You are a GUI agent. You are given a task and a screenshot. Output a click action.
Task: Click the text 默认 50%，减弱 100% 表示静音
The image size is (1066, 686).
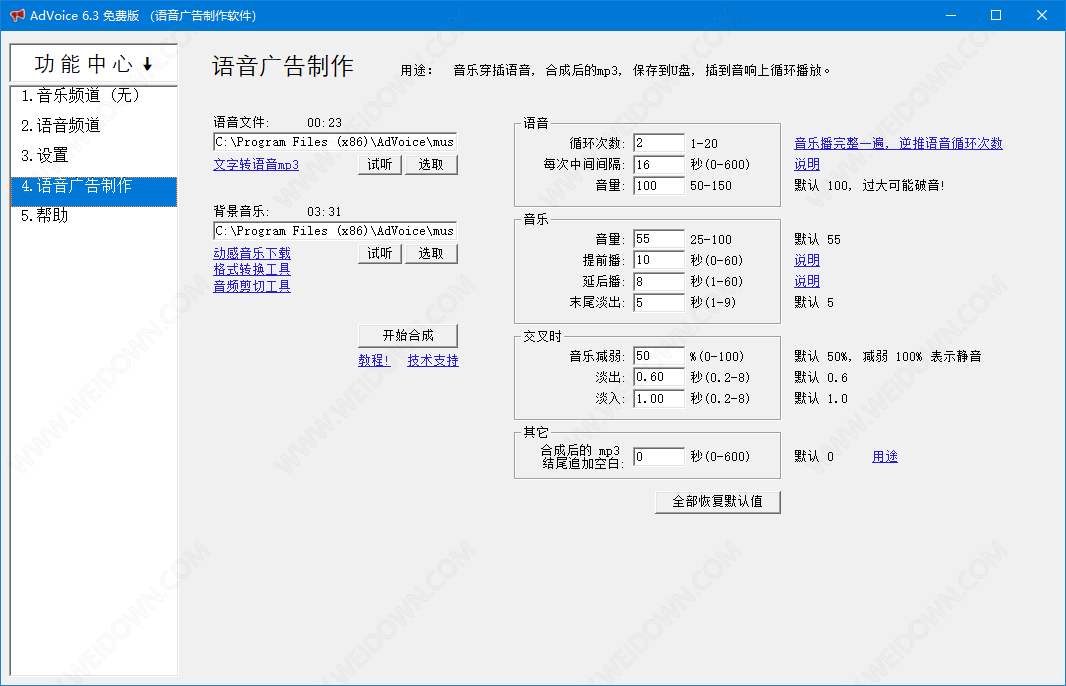888,356
